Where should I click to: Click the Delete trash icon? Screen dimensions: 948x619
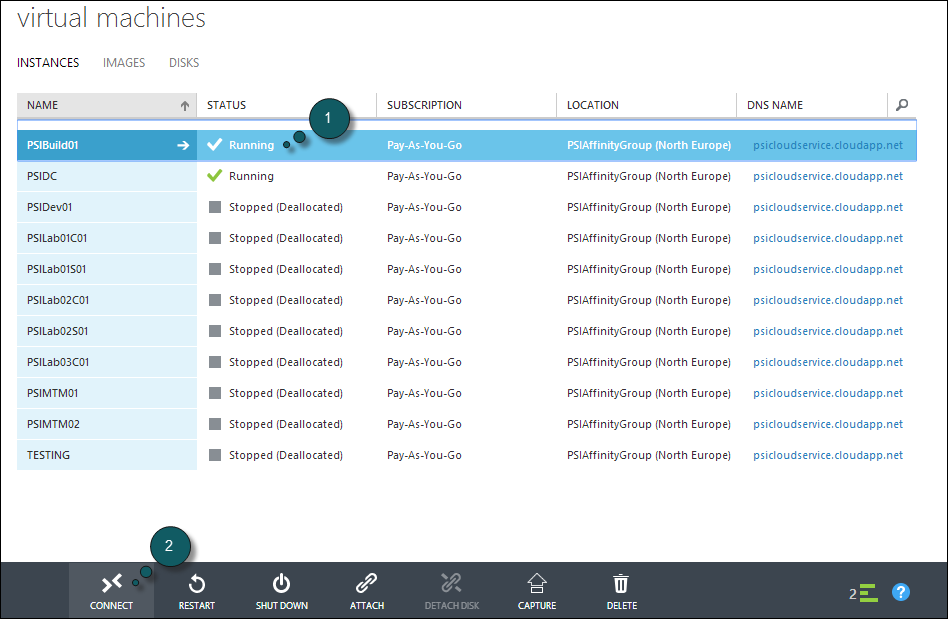click(x=621, y=584)
